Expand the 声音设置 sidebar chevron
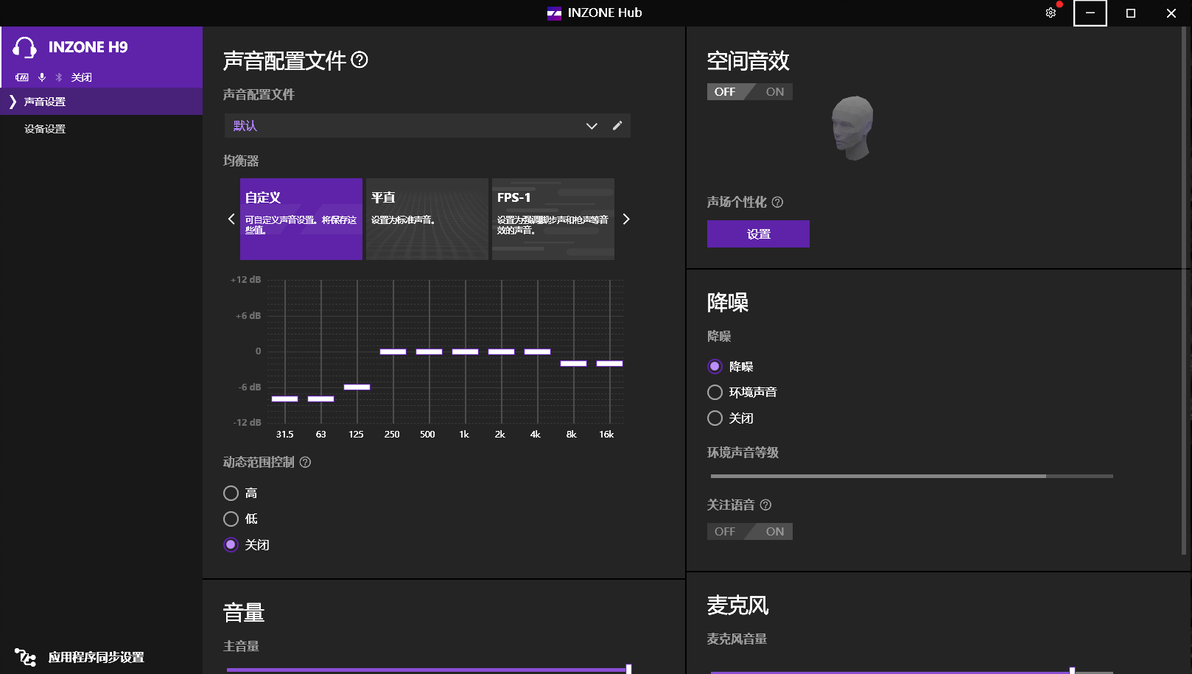This screenshot has width=1192, height=674. click(12, 101)
